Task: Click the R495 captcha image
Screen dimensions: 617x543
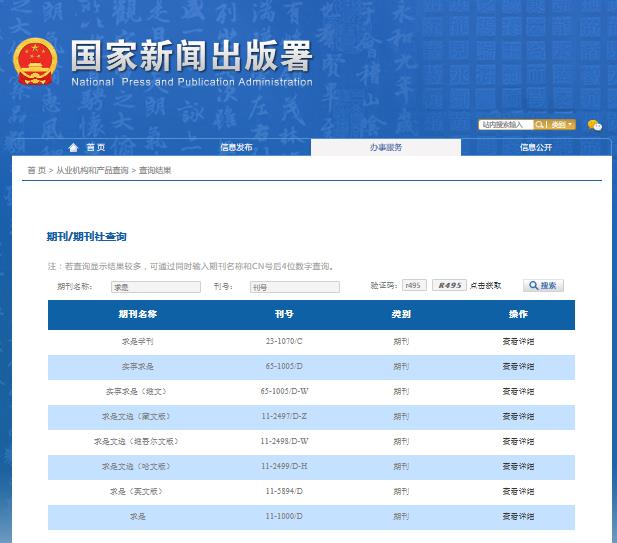Action: 449,285
